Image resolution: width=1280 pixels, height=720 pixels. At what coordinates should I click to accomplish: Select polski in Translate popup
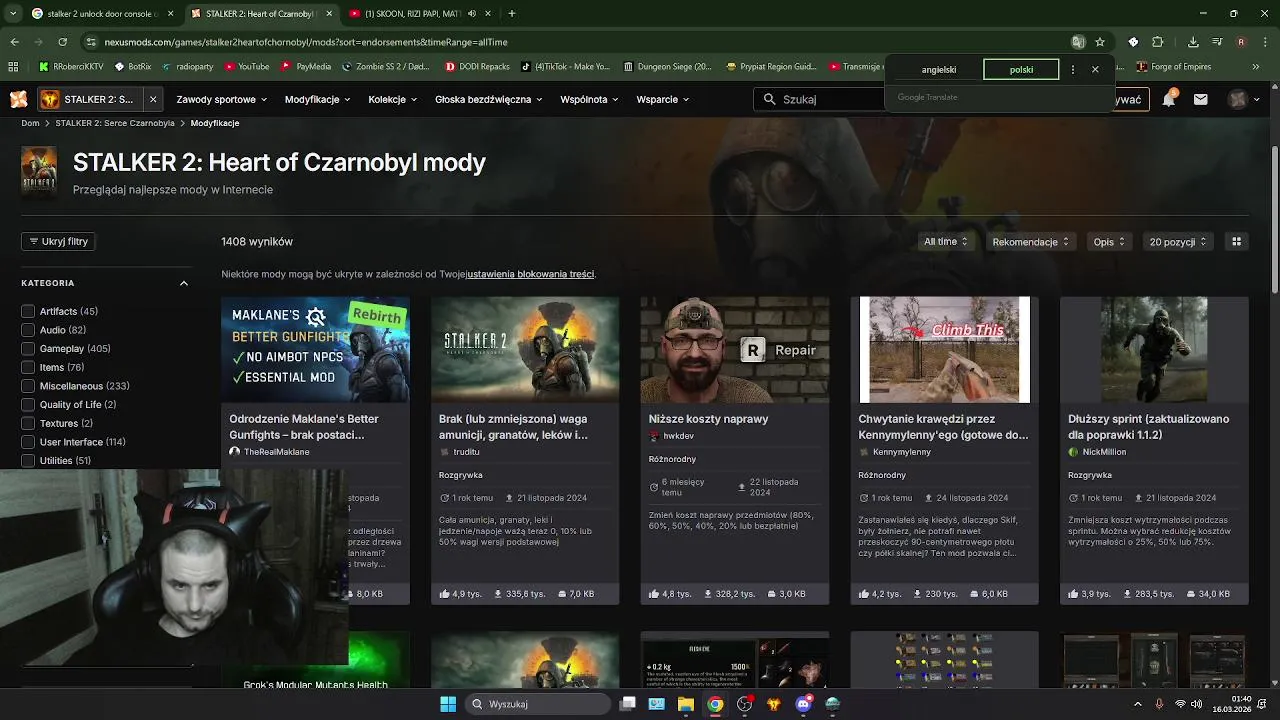(x=1021, y=70)
